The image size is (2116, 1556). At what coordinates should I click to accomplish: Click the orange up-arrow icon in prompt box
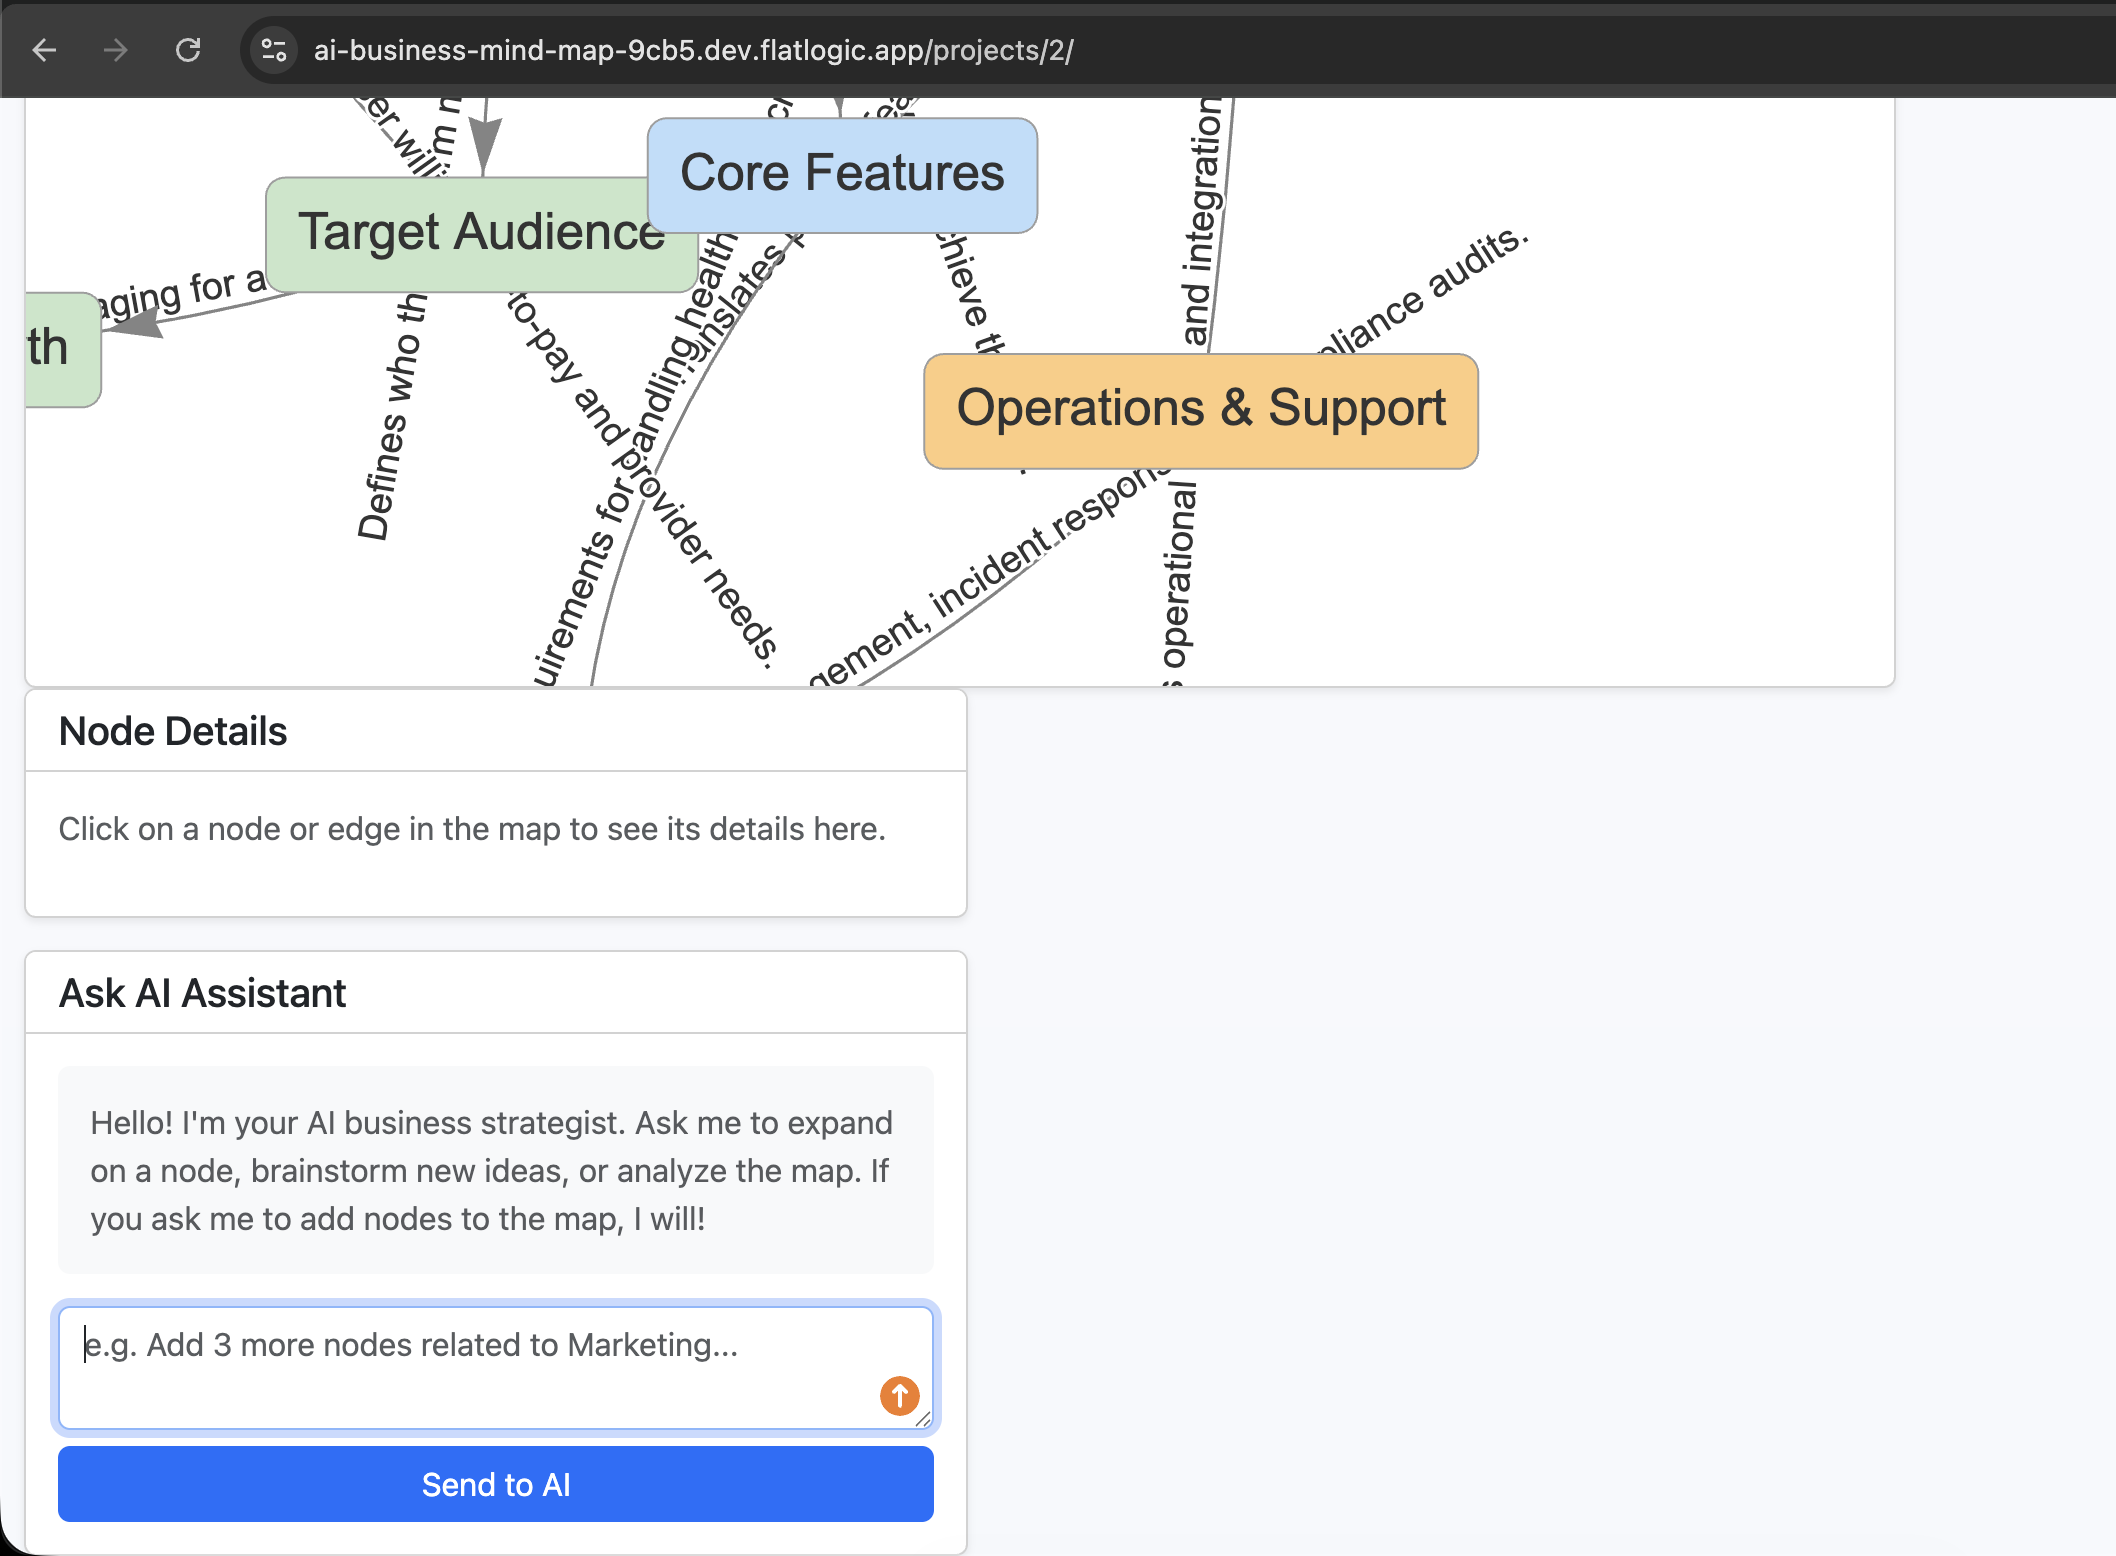pos(899,1395)
